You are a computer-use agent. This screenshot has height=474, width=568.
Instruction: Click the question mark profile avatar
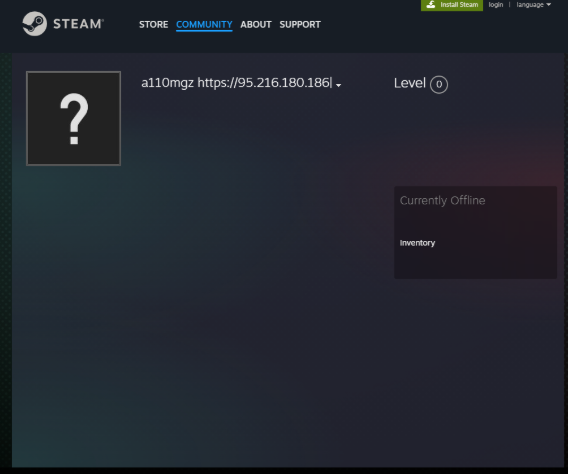74,118
